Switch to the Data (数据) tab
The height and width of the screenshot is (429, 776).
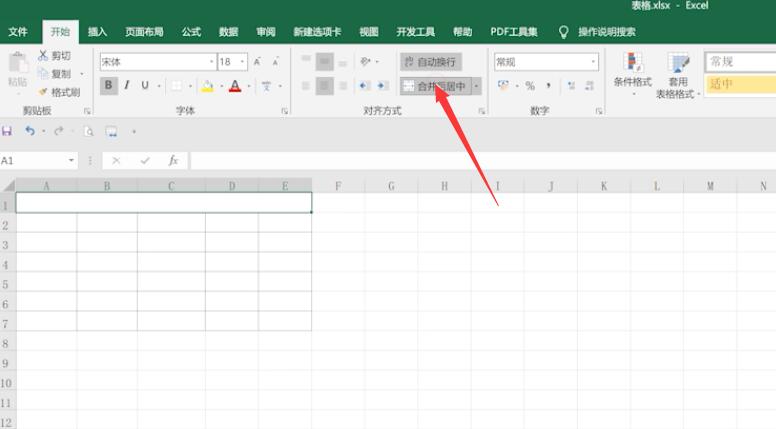pyautogui.click(x=228, y=32)
